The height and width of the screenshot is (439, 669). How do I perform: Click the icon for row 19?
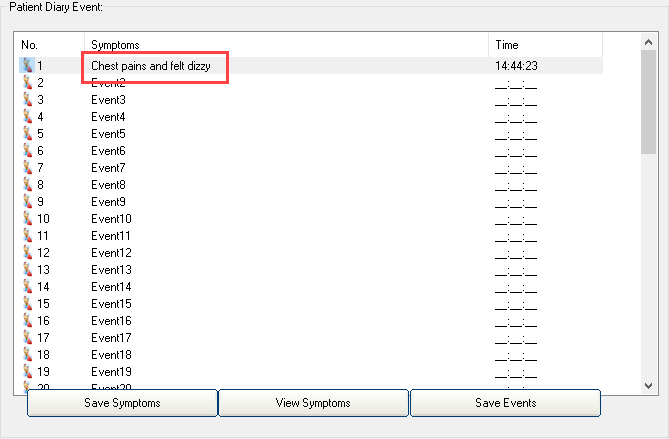(x=27, y=372)
